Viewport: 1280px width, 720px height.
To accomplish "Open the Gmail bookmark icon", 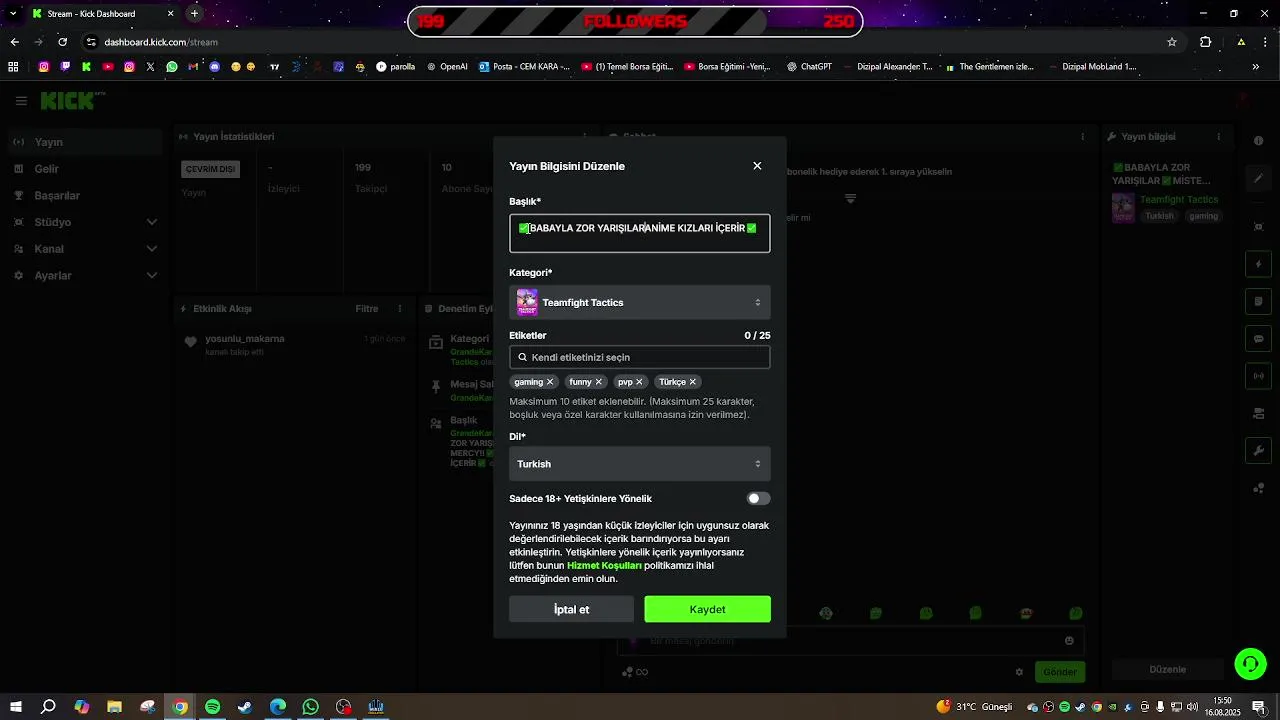I will click(194, 67).
